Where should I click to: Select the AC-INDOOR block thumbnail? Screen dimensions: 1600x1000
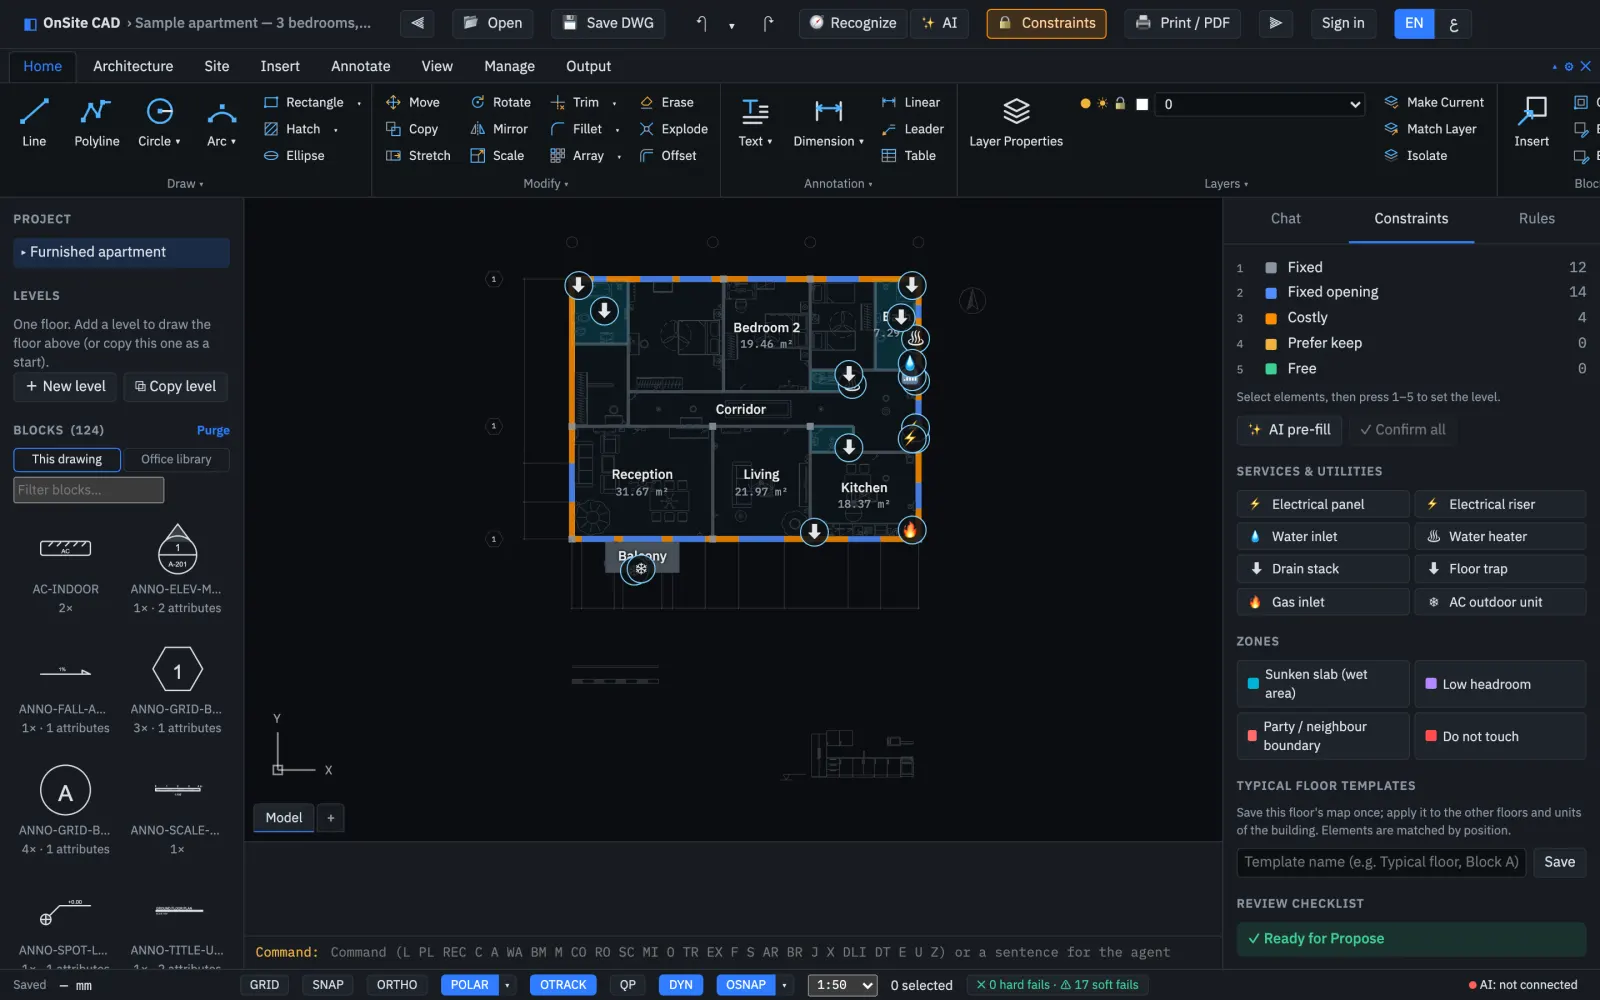(x=65, y=549)
